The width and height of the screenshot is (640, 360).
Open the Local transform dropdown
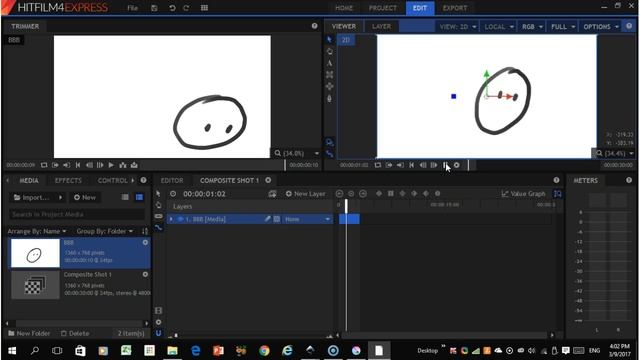499,27
